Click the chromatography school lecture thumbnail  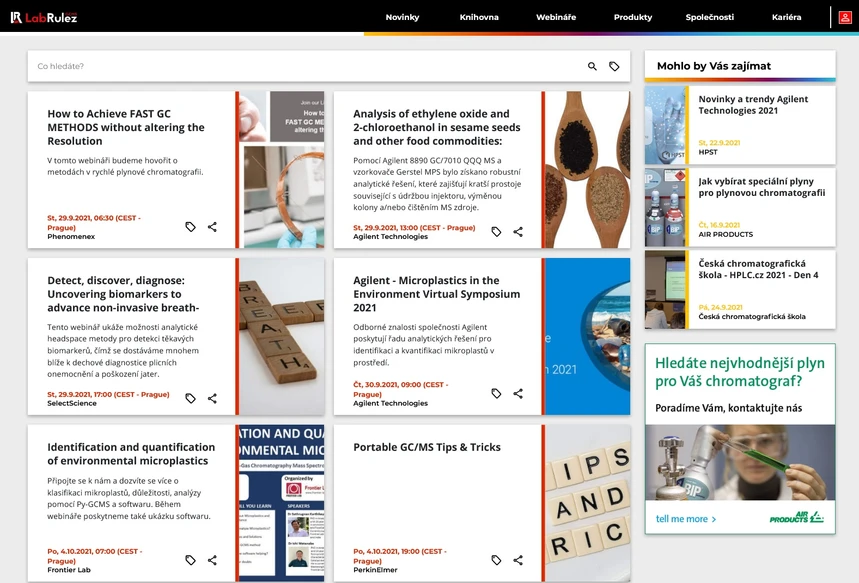pyautogui.click(x=665, y=290)
